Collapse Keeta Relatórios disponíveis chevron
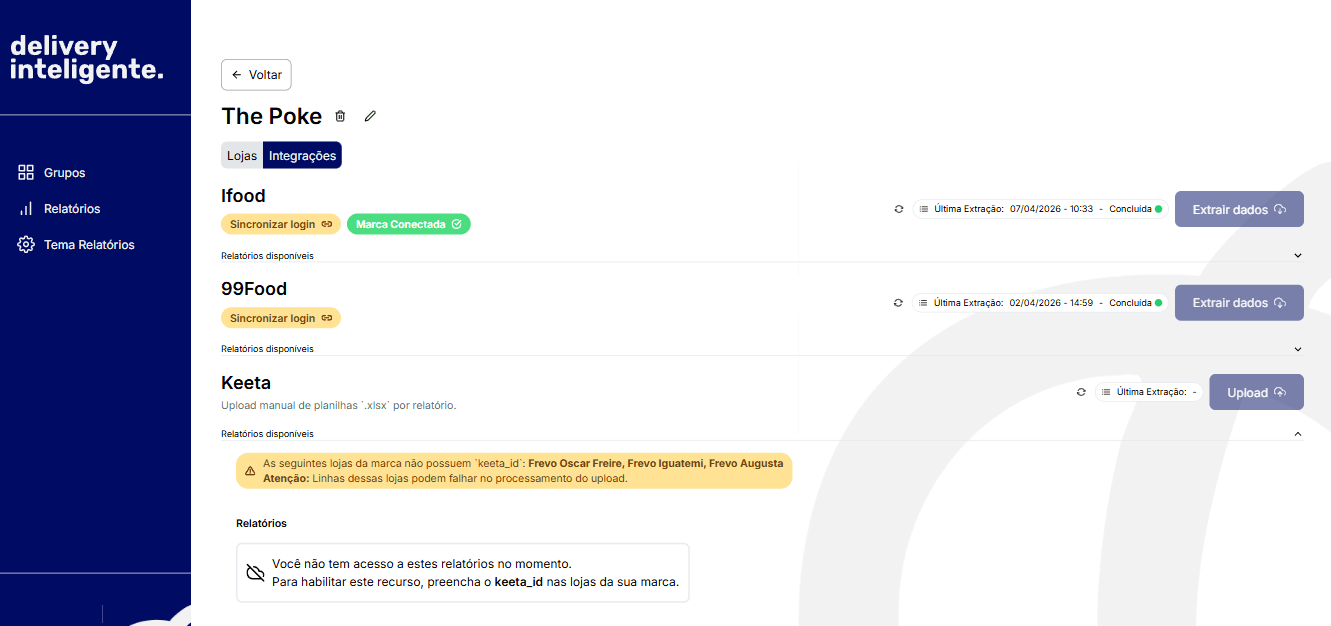The height and width of the screenshot is (626, 1331). (x=1298, y=434)
